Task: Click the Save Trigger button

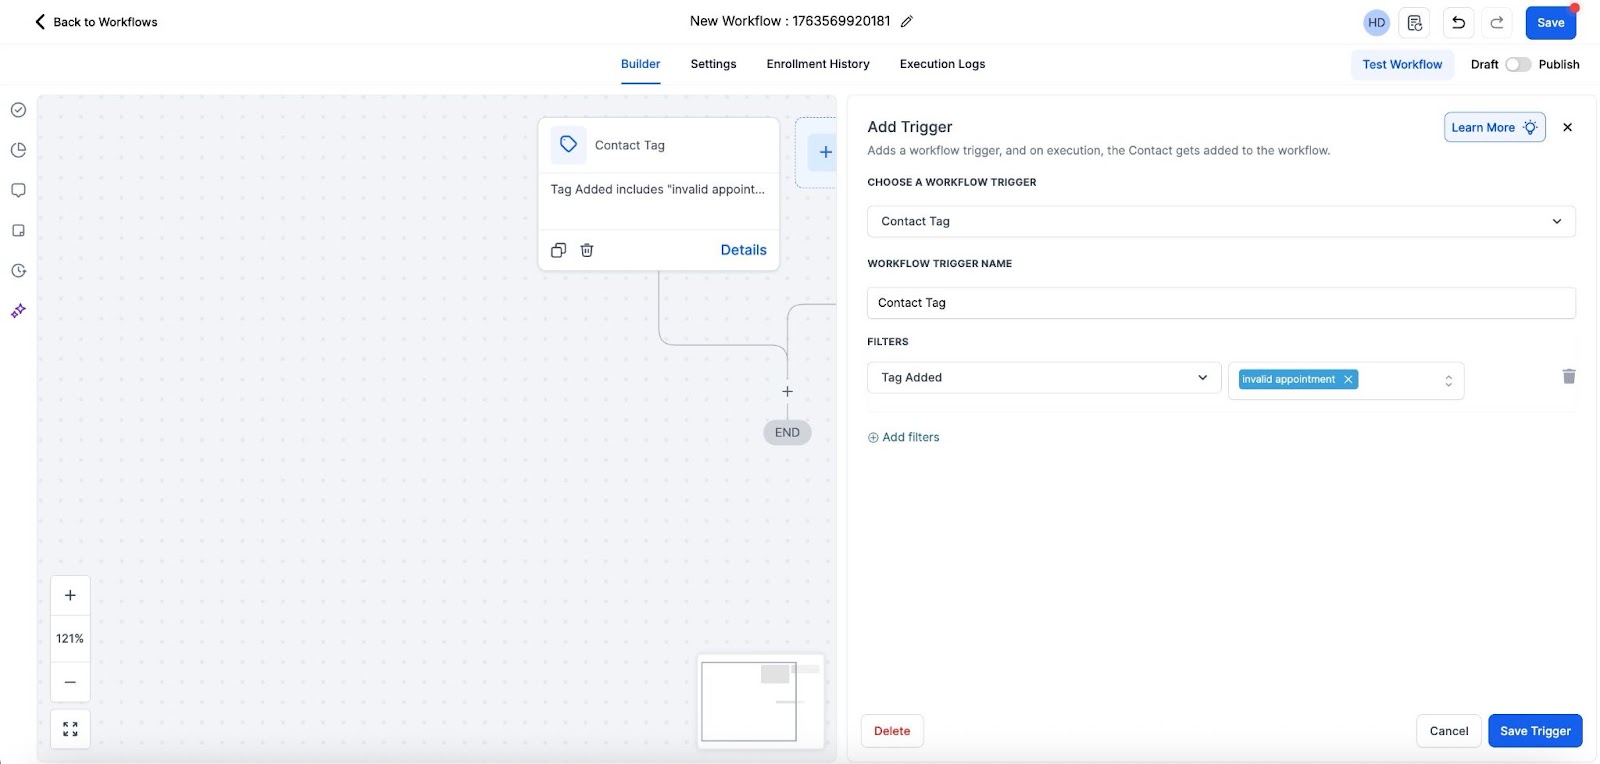Action: (x=1534, y=731)
